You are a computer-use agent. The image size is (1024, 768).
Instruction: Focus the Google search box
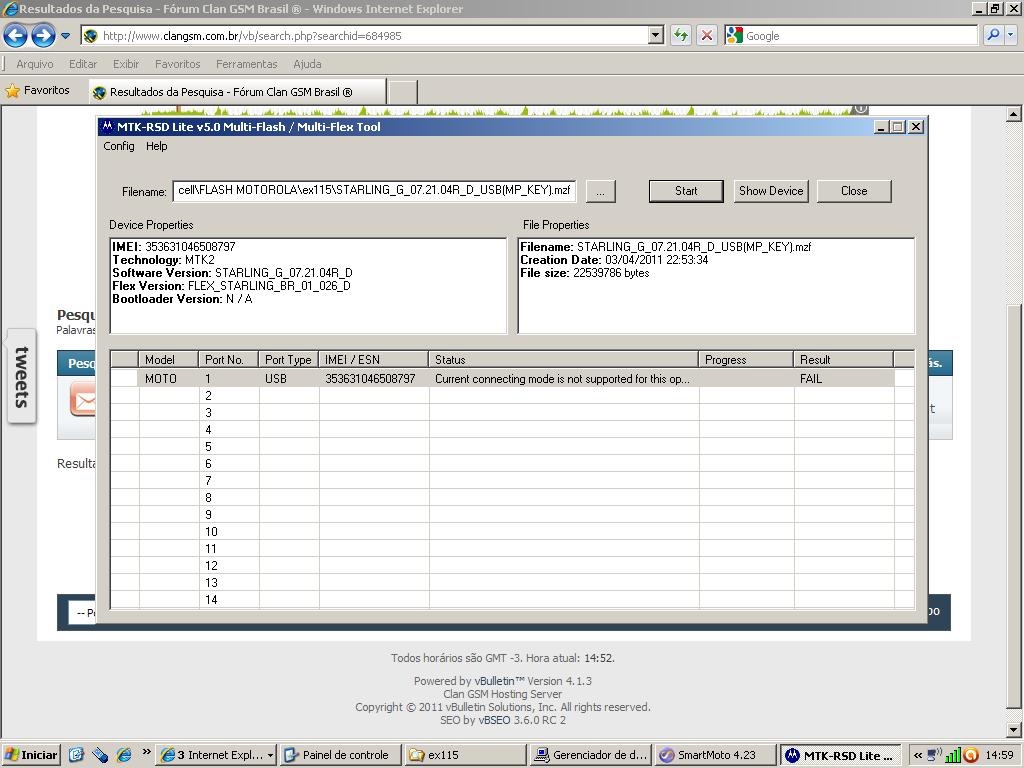[859, 36]
